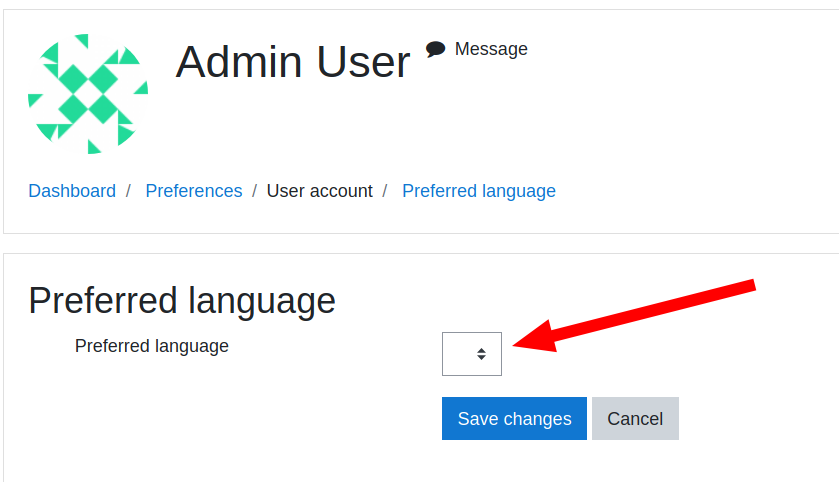Click the 'Preferred language' field label

click(x=152, y=346)
